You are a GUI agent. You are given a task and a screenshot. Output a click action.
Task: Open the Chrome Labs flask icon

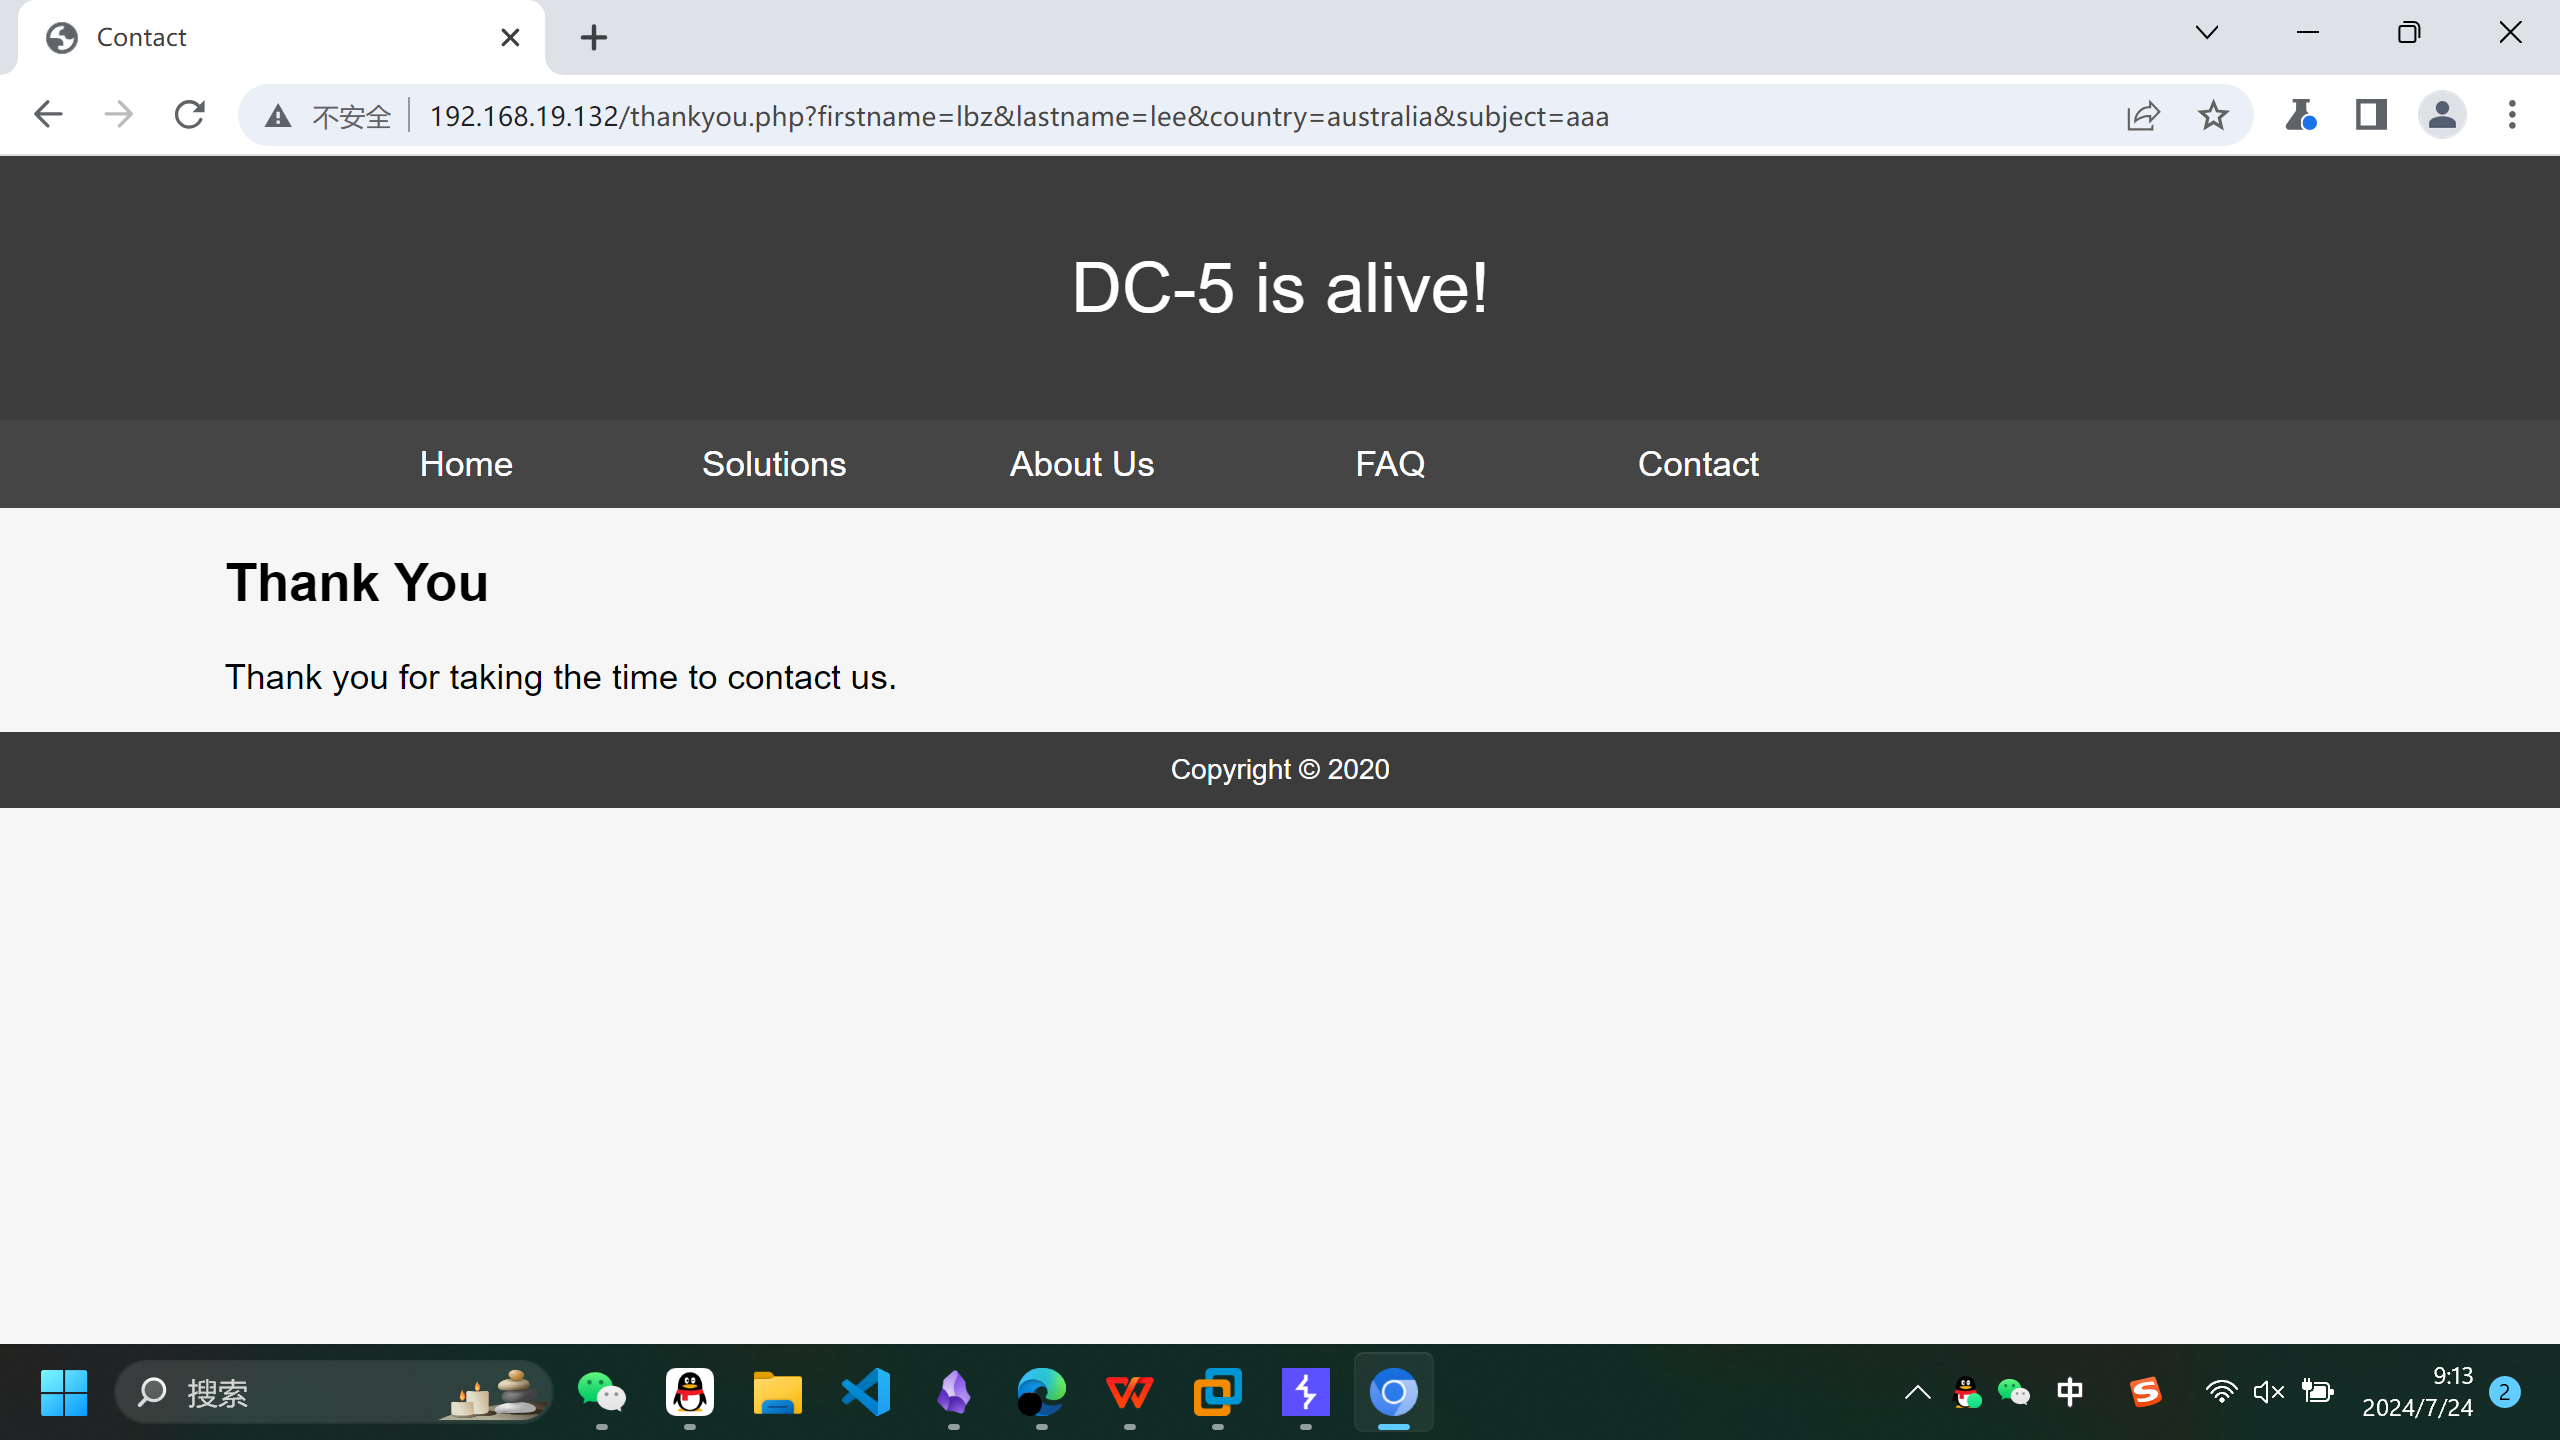click(x=2299, y=116)
